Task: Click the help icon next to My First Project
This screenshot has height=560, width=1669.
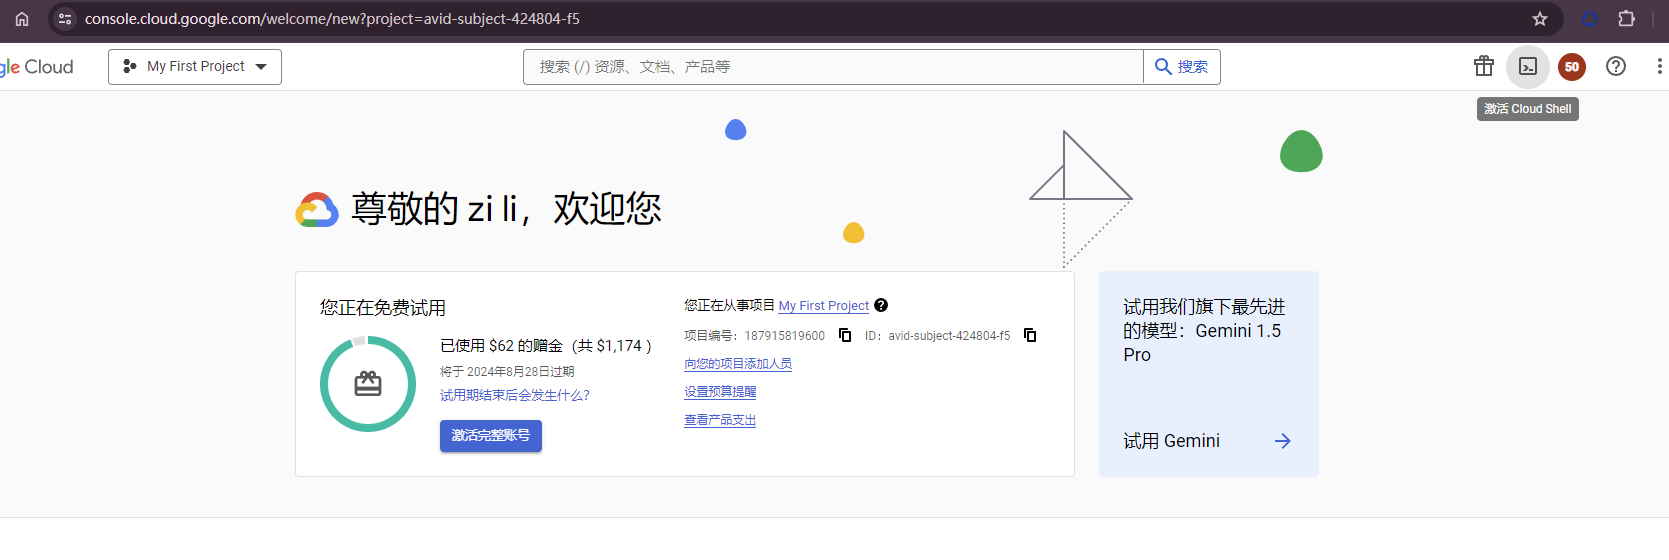Action: (881, 305)
